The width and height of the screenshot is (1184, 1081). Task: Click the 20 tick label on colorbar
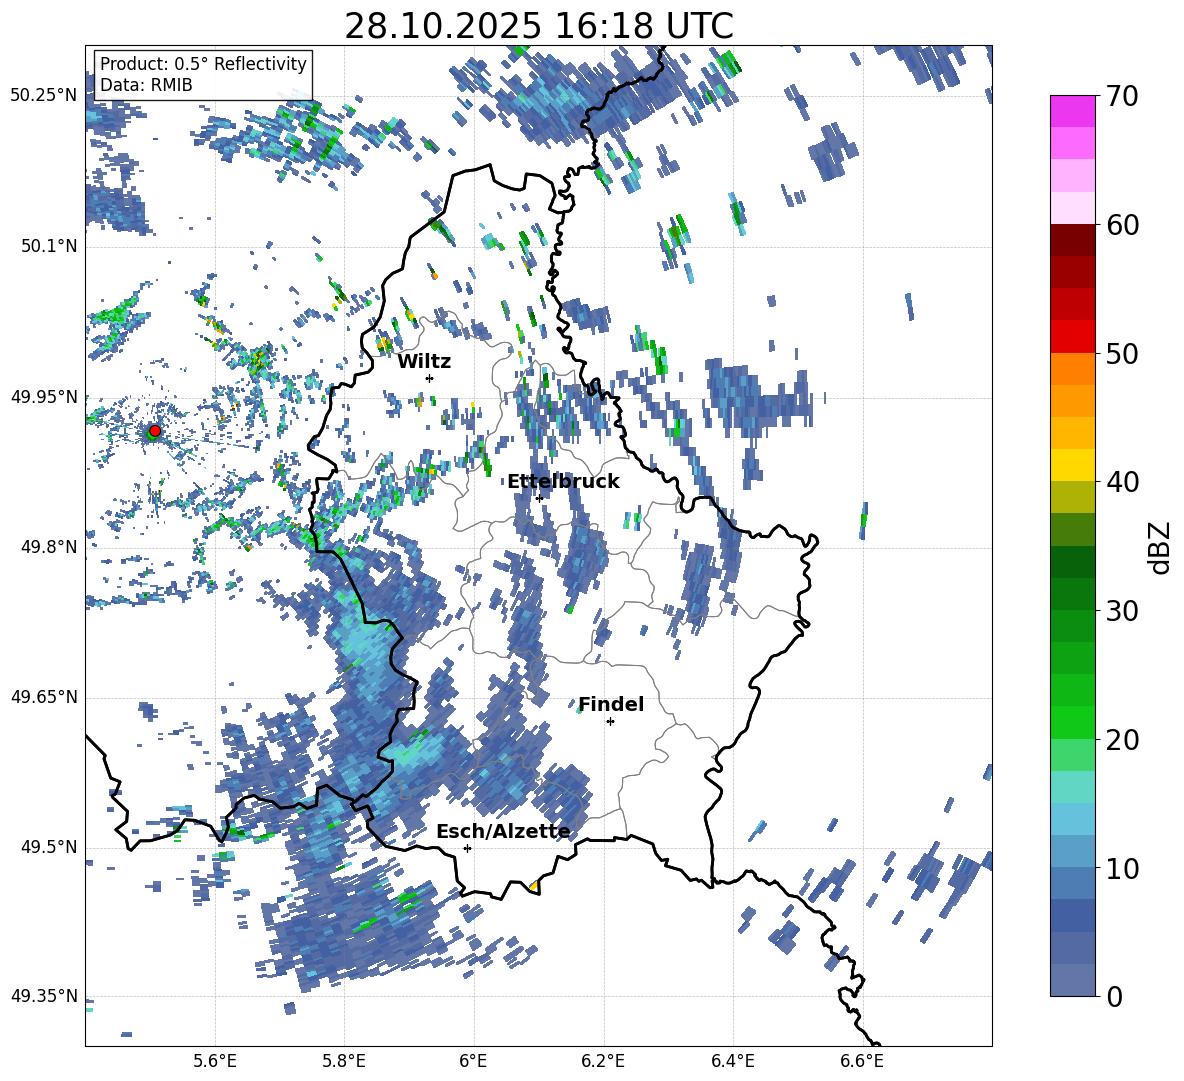[x=1122, y=740]
